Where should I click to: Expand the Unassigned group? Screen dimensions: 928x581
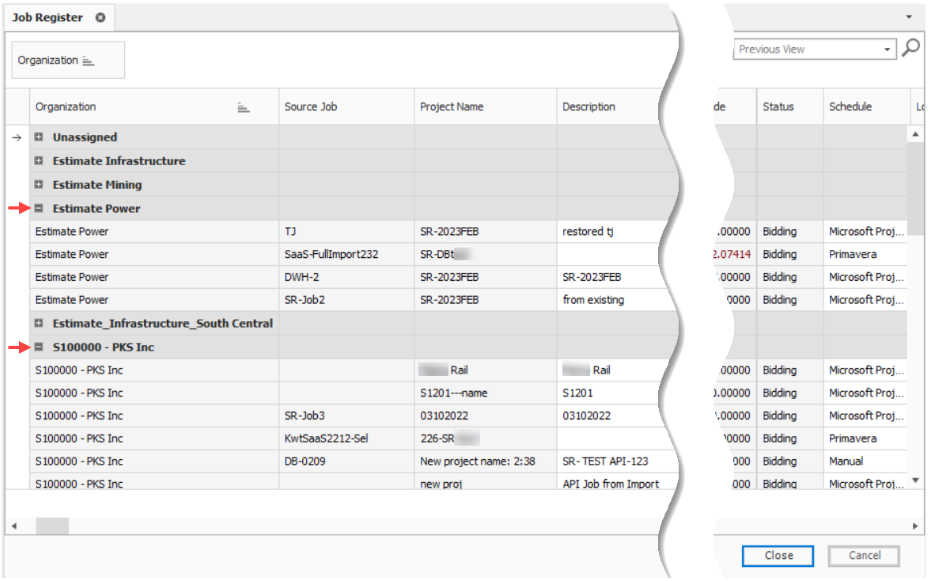click(39, 137)
